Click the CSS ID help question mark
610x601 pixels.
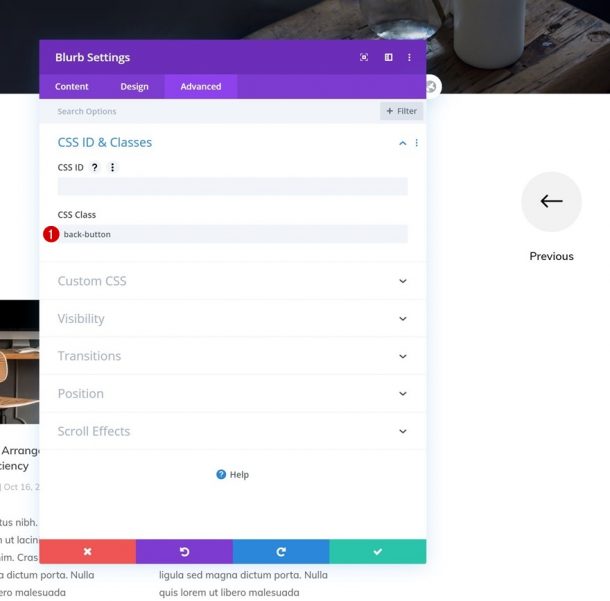point(95,167)
